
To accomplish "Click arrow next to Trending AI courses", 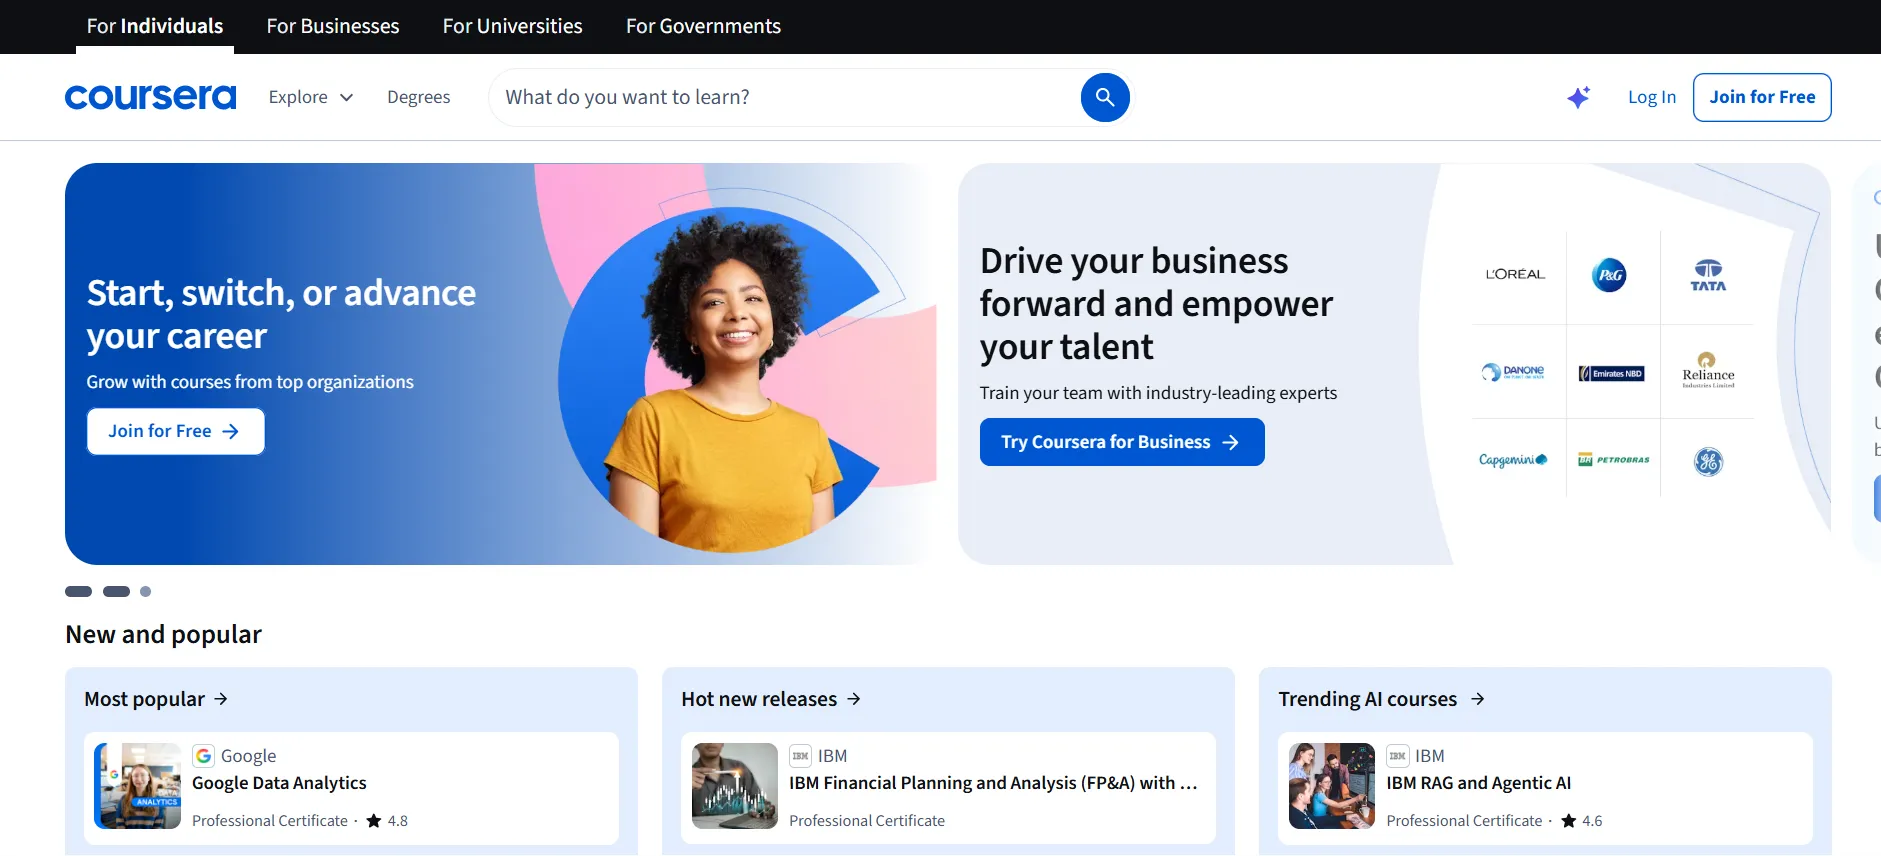I will (1478, 699).
